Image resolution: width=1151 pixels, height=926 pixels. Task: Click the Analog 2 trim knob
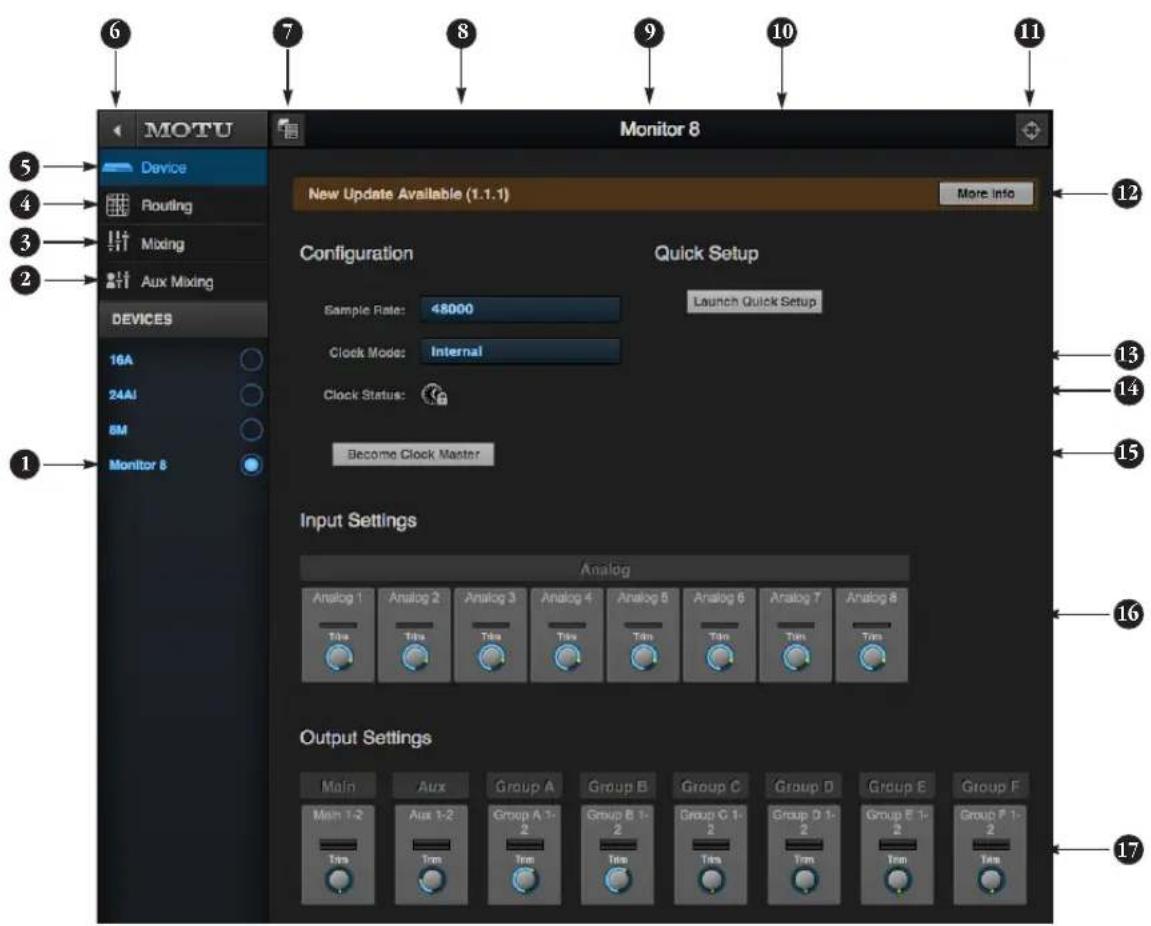[x=415, y=658]
